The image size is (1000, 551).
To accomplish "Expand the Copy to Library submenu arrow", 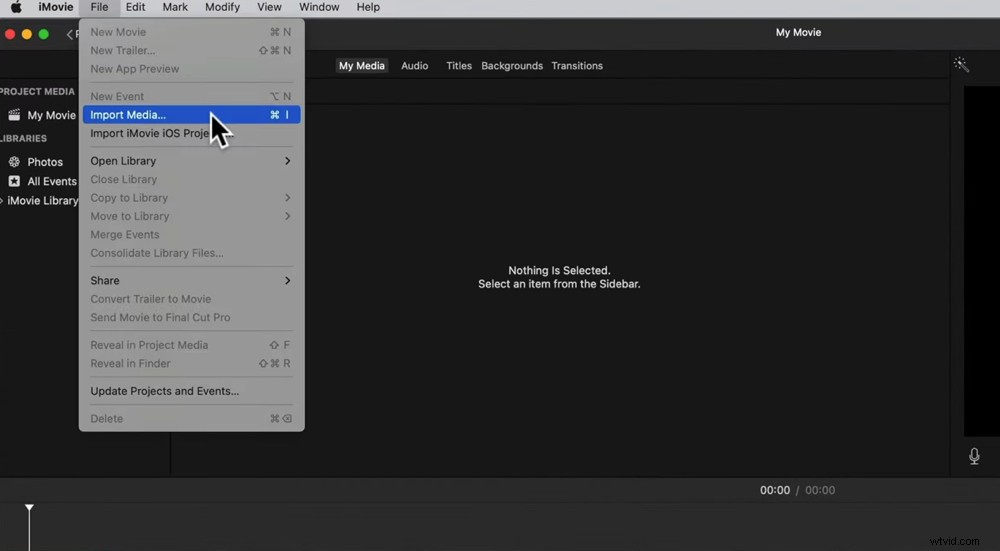I will pos(288,198).
